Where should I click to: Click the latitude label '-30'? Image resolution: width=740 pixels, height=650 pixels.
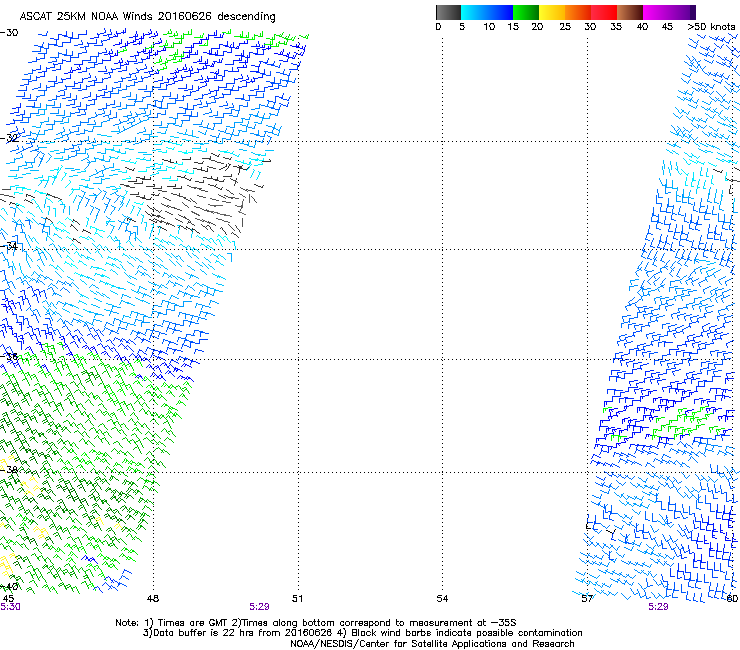tap(9, 33)
